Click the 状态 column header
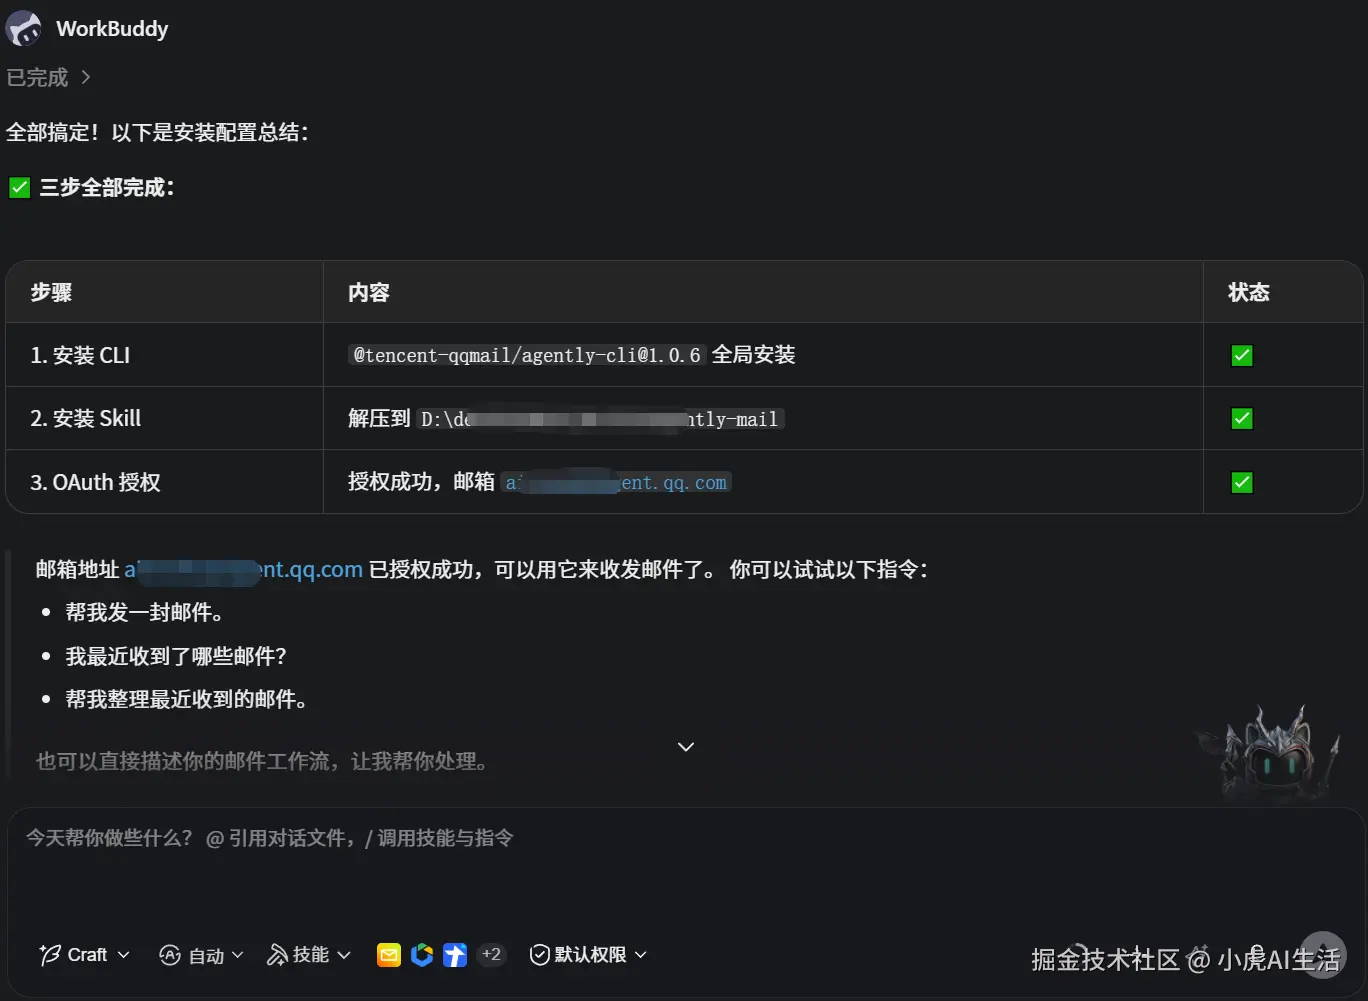The image size is (1368, 1001). coord(1249,292)
